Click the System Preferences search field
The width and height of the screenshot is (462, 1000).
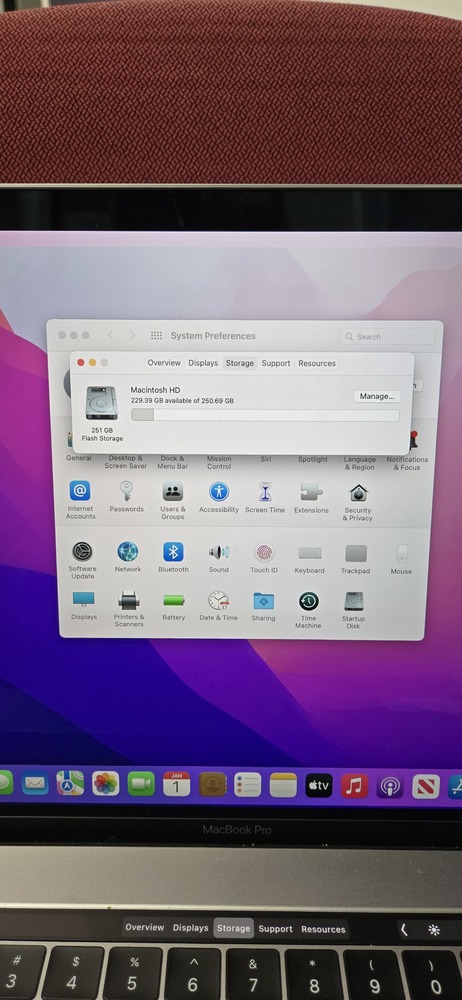point(387,336)
